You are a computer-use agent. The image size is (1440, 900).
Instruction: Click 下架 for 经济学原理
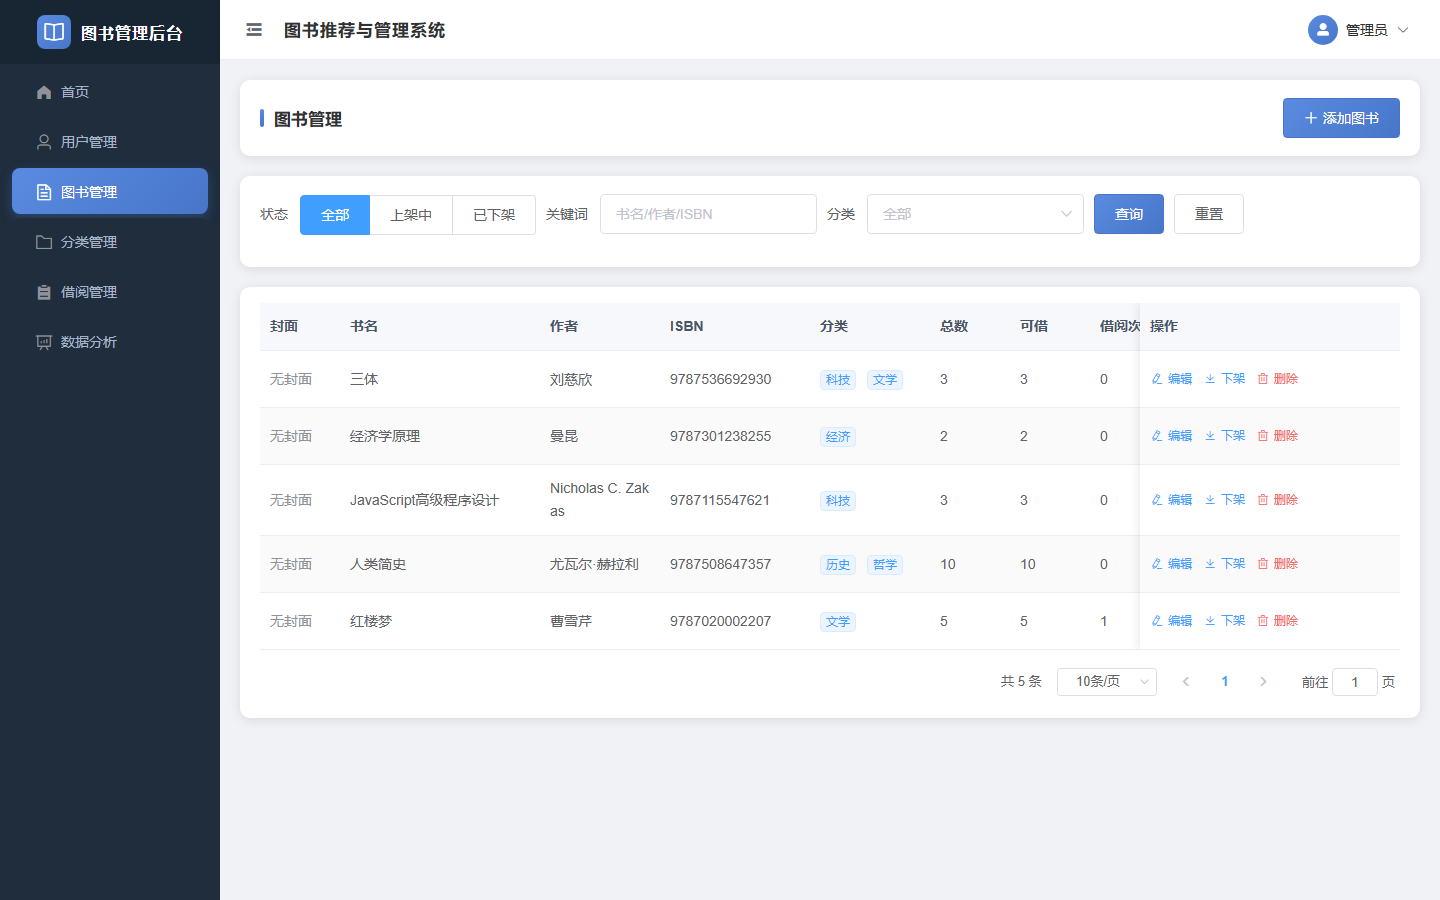(1225, 436)
